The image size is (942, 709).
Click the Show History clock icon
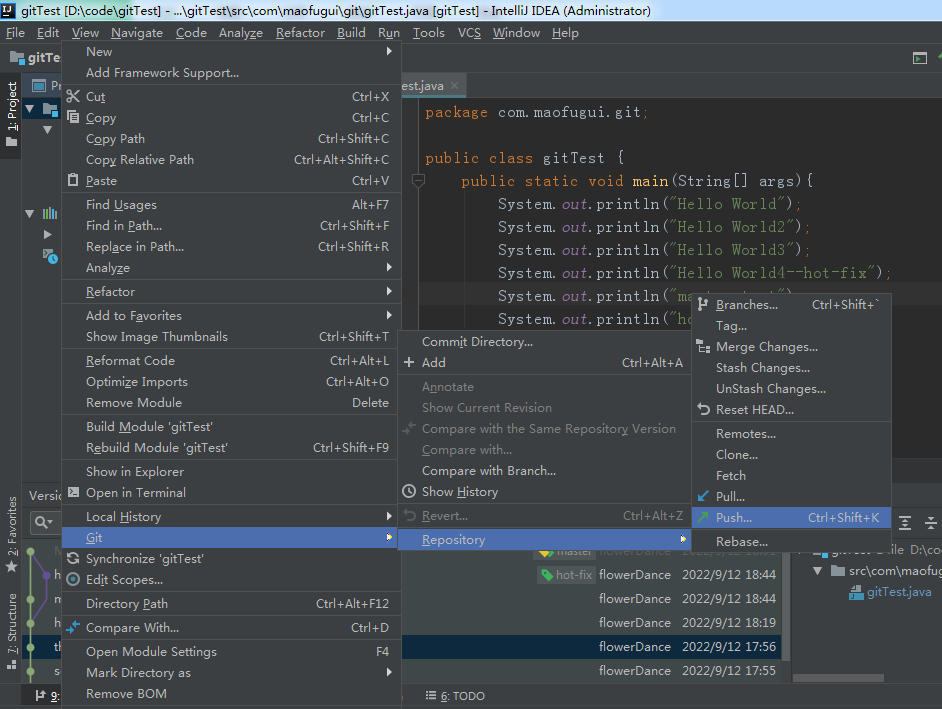409,491
